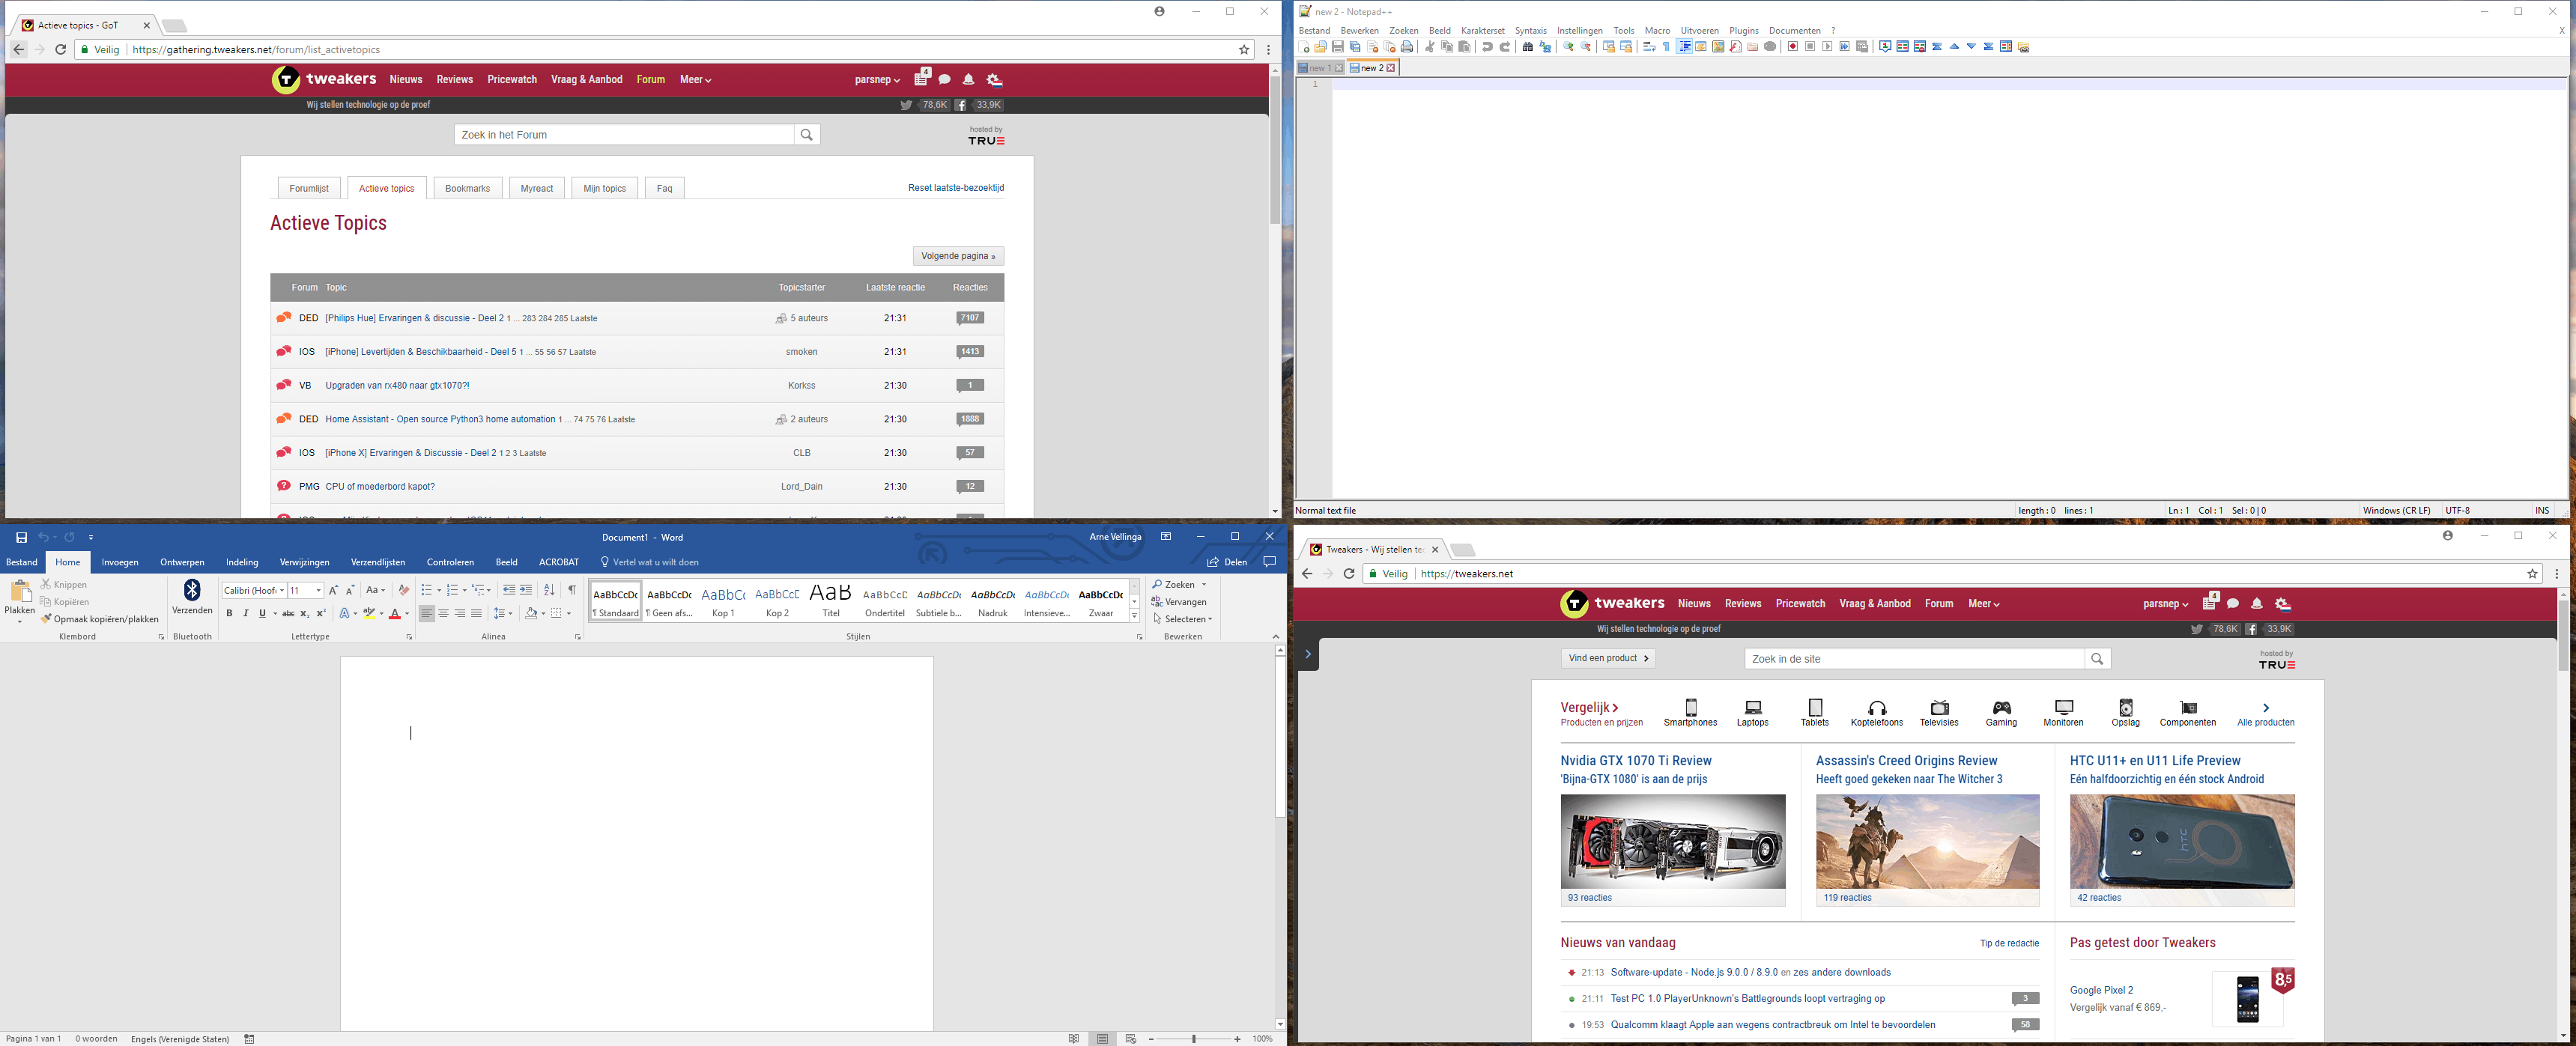Click the Vind een product button
This screenshot has height=1046, width=2576.
pos(1608,658)
